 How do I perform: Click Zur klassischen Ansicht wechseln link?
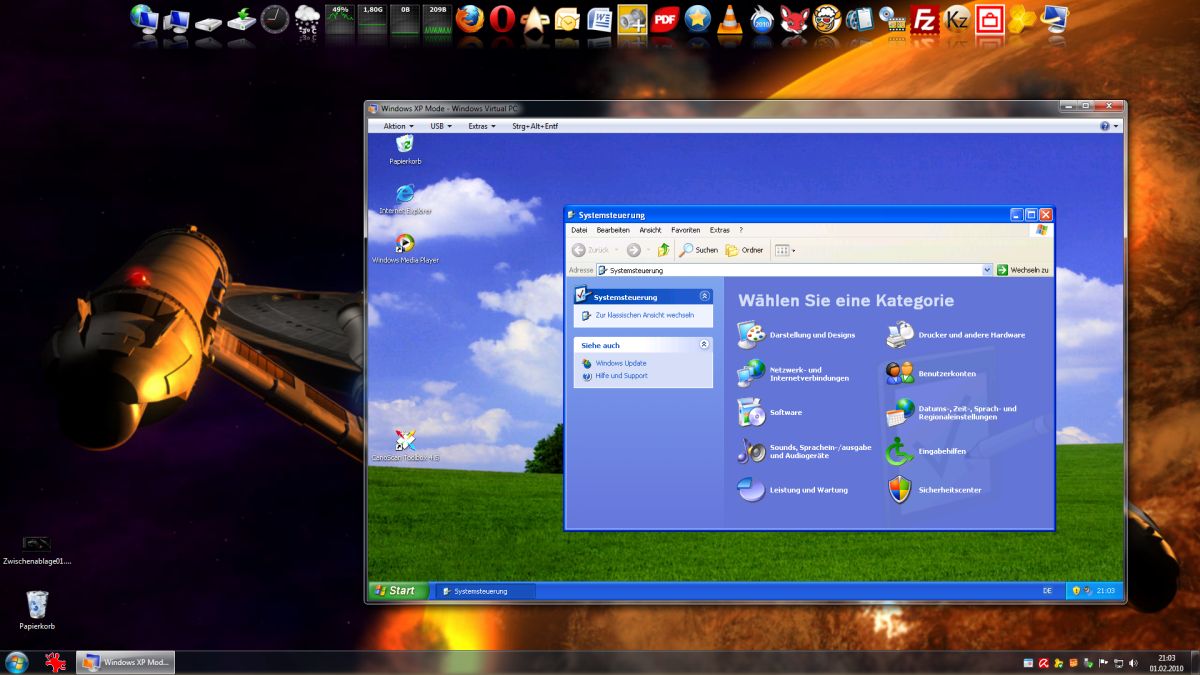(x=645, y=315)
